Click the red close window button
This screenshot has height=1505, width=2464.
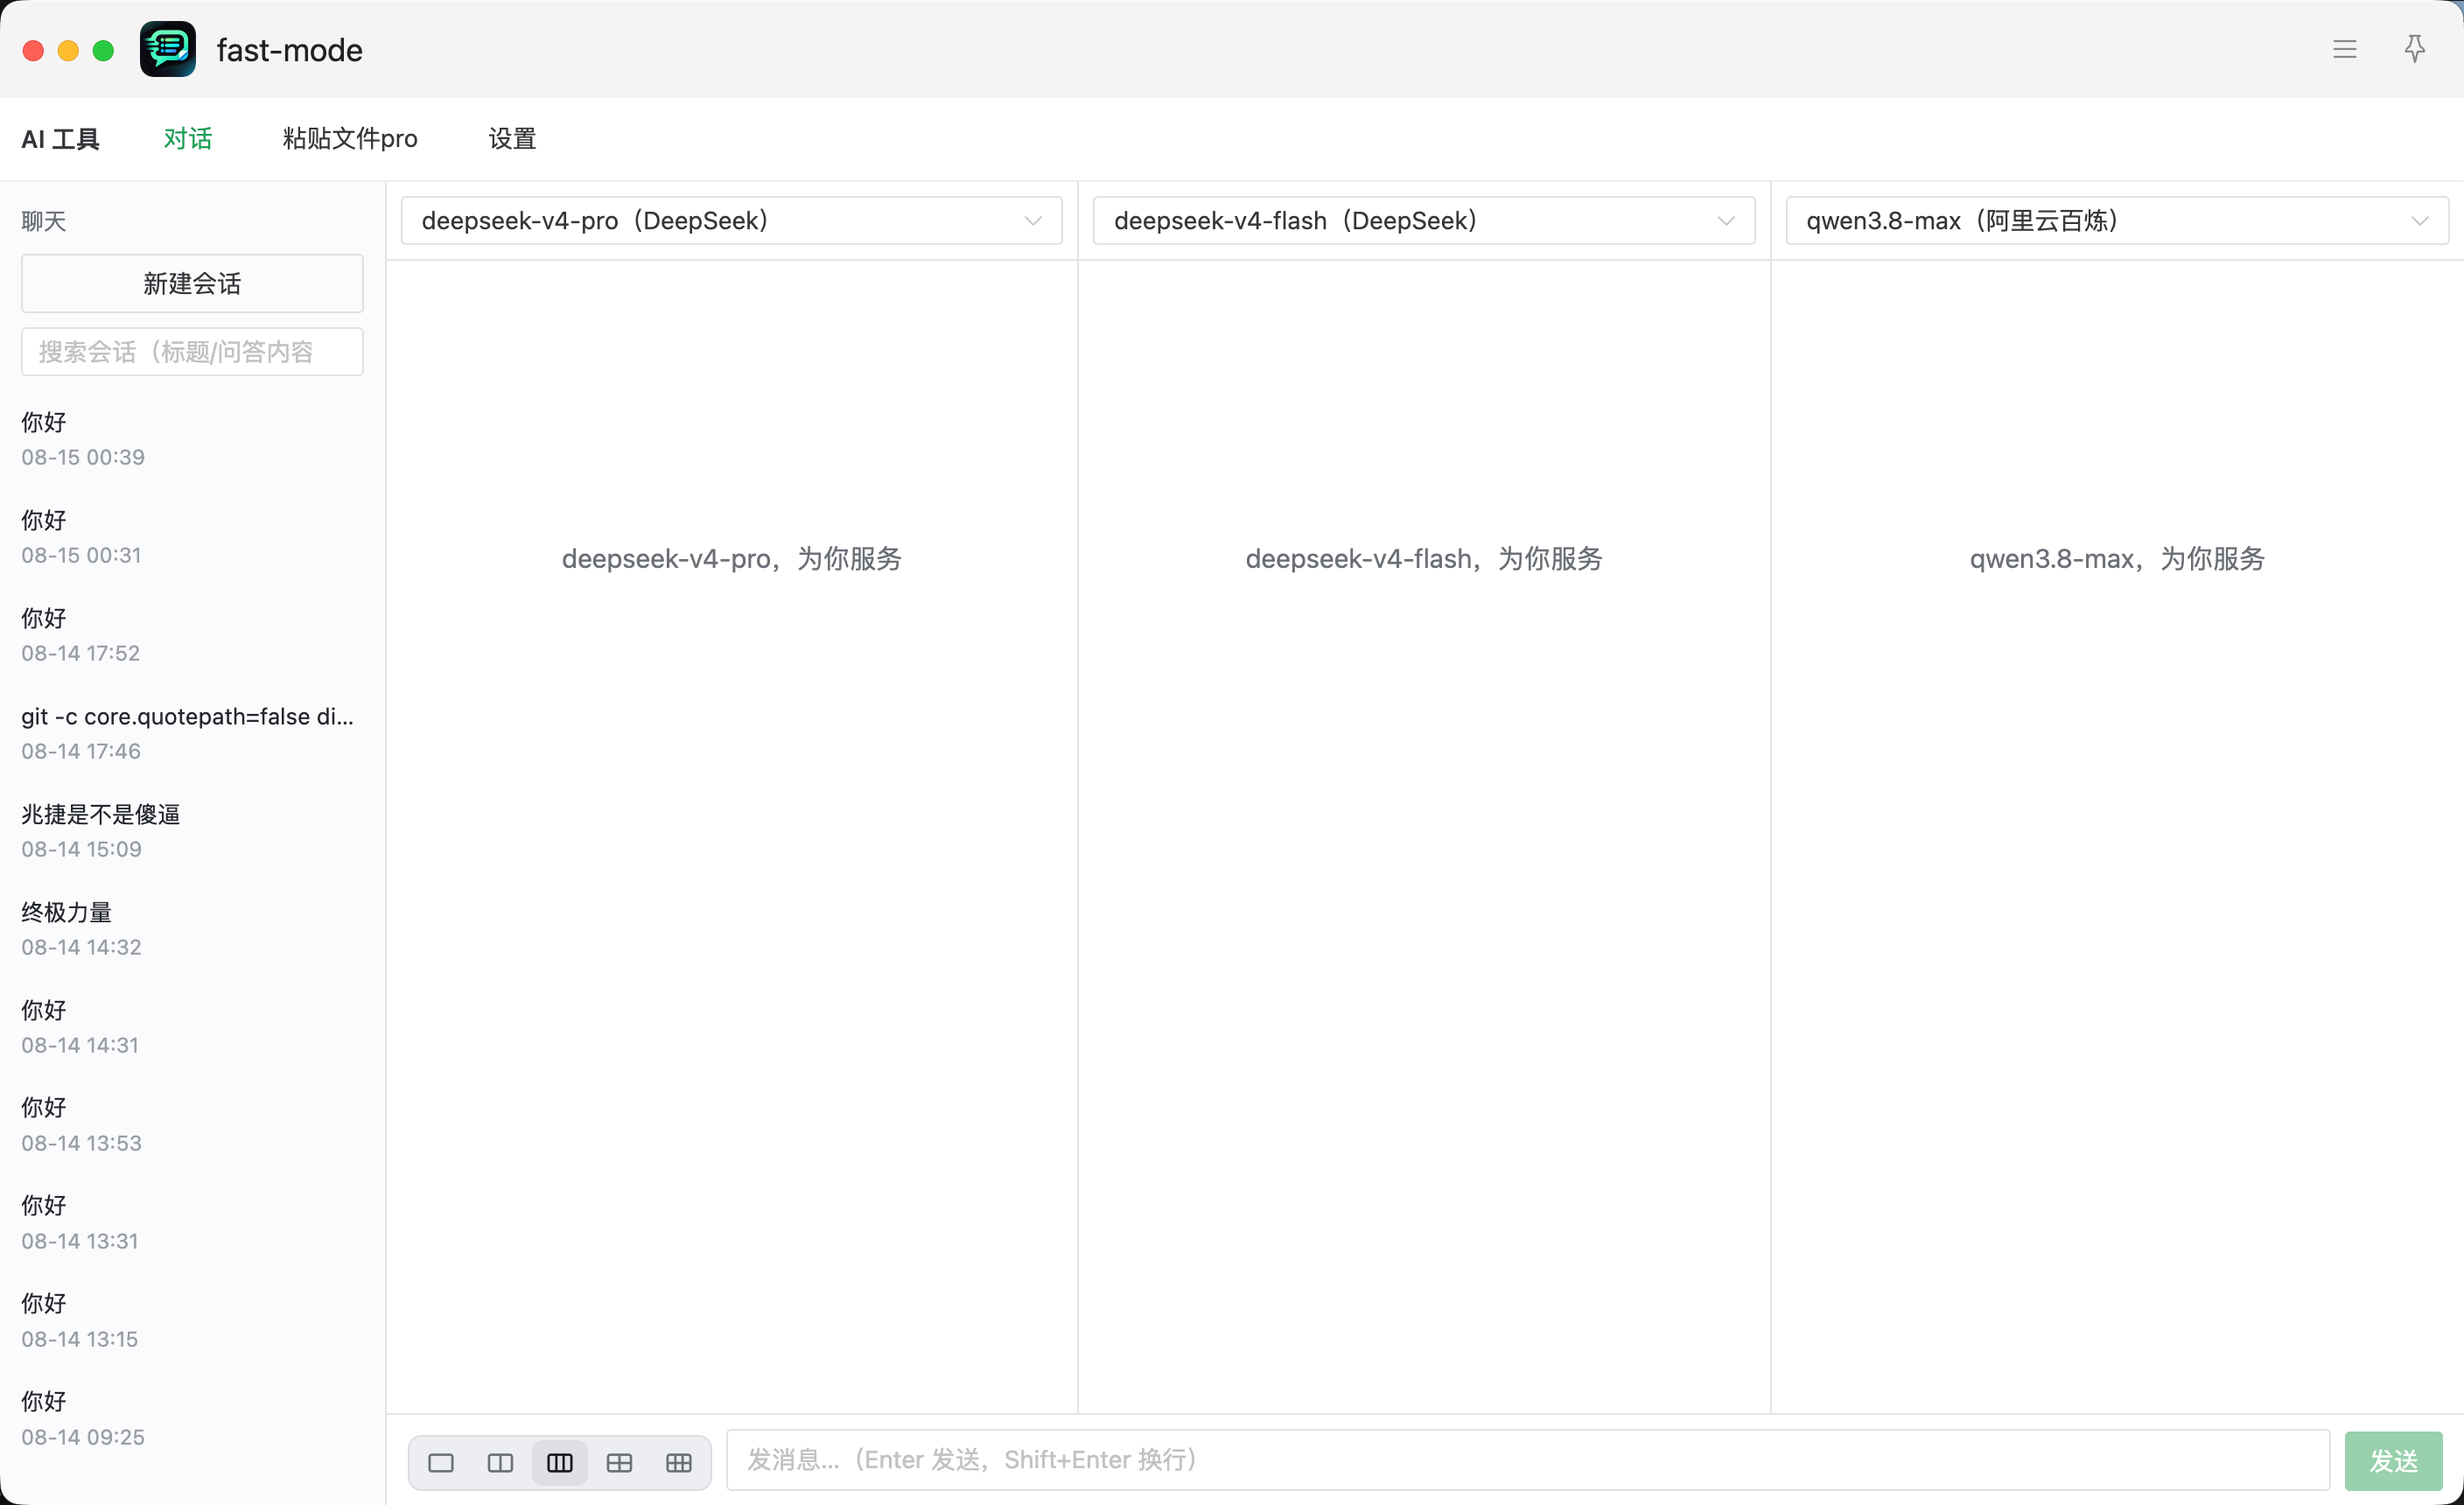(33, 51)
